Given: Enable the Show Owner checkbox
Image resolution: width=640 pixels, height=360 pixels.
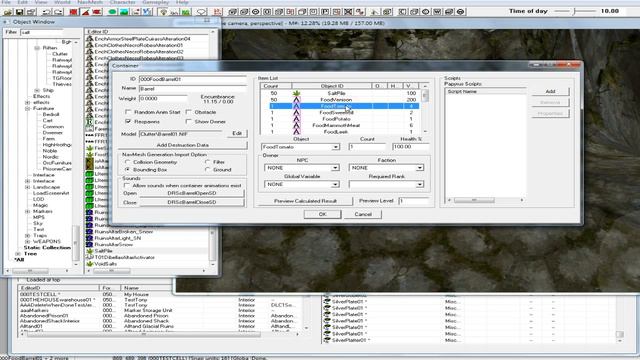Looking at the screenshot, I should pyautogui.click(x=188, y=122).
